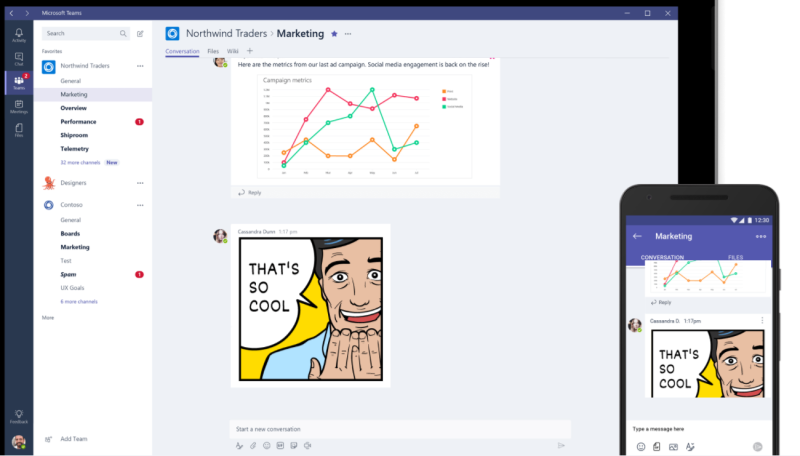Screen dimensions: 800x456
Task: Open Northwind Traders team options menu
Action: [x=140, y=66]
